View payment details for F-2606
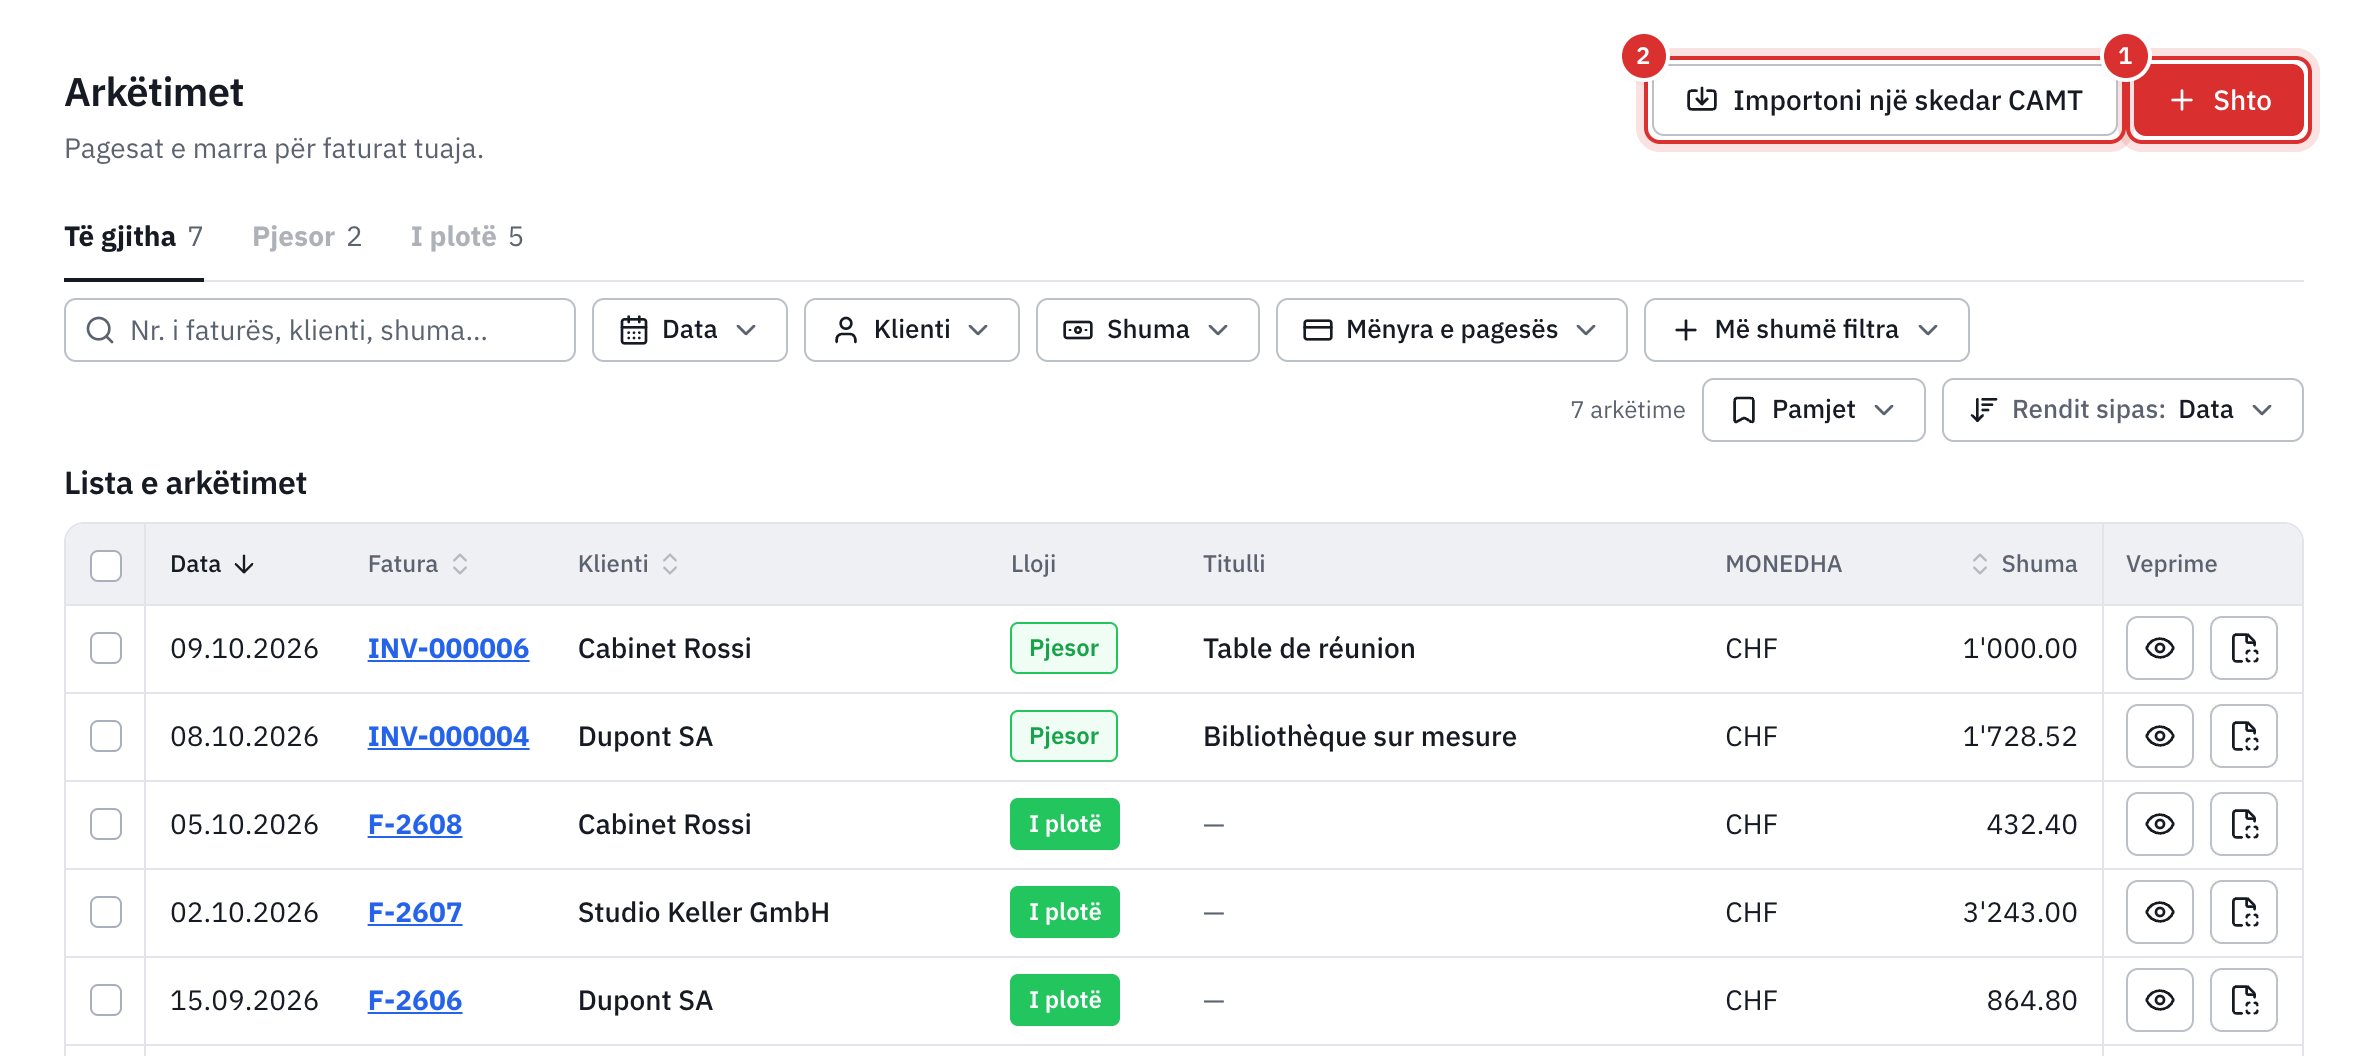Viewport: 2368px width, 1056px height. [x=2159, y=1000]
